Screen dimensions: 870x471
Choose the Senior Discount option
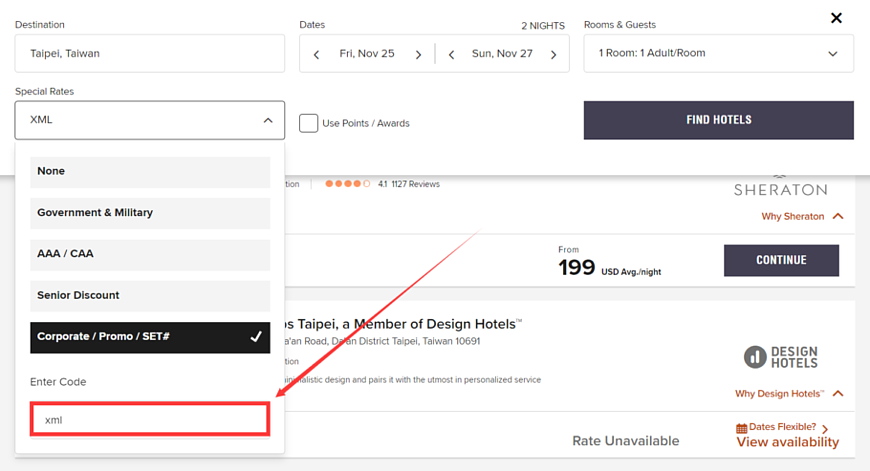(x=150, y=296)
